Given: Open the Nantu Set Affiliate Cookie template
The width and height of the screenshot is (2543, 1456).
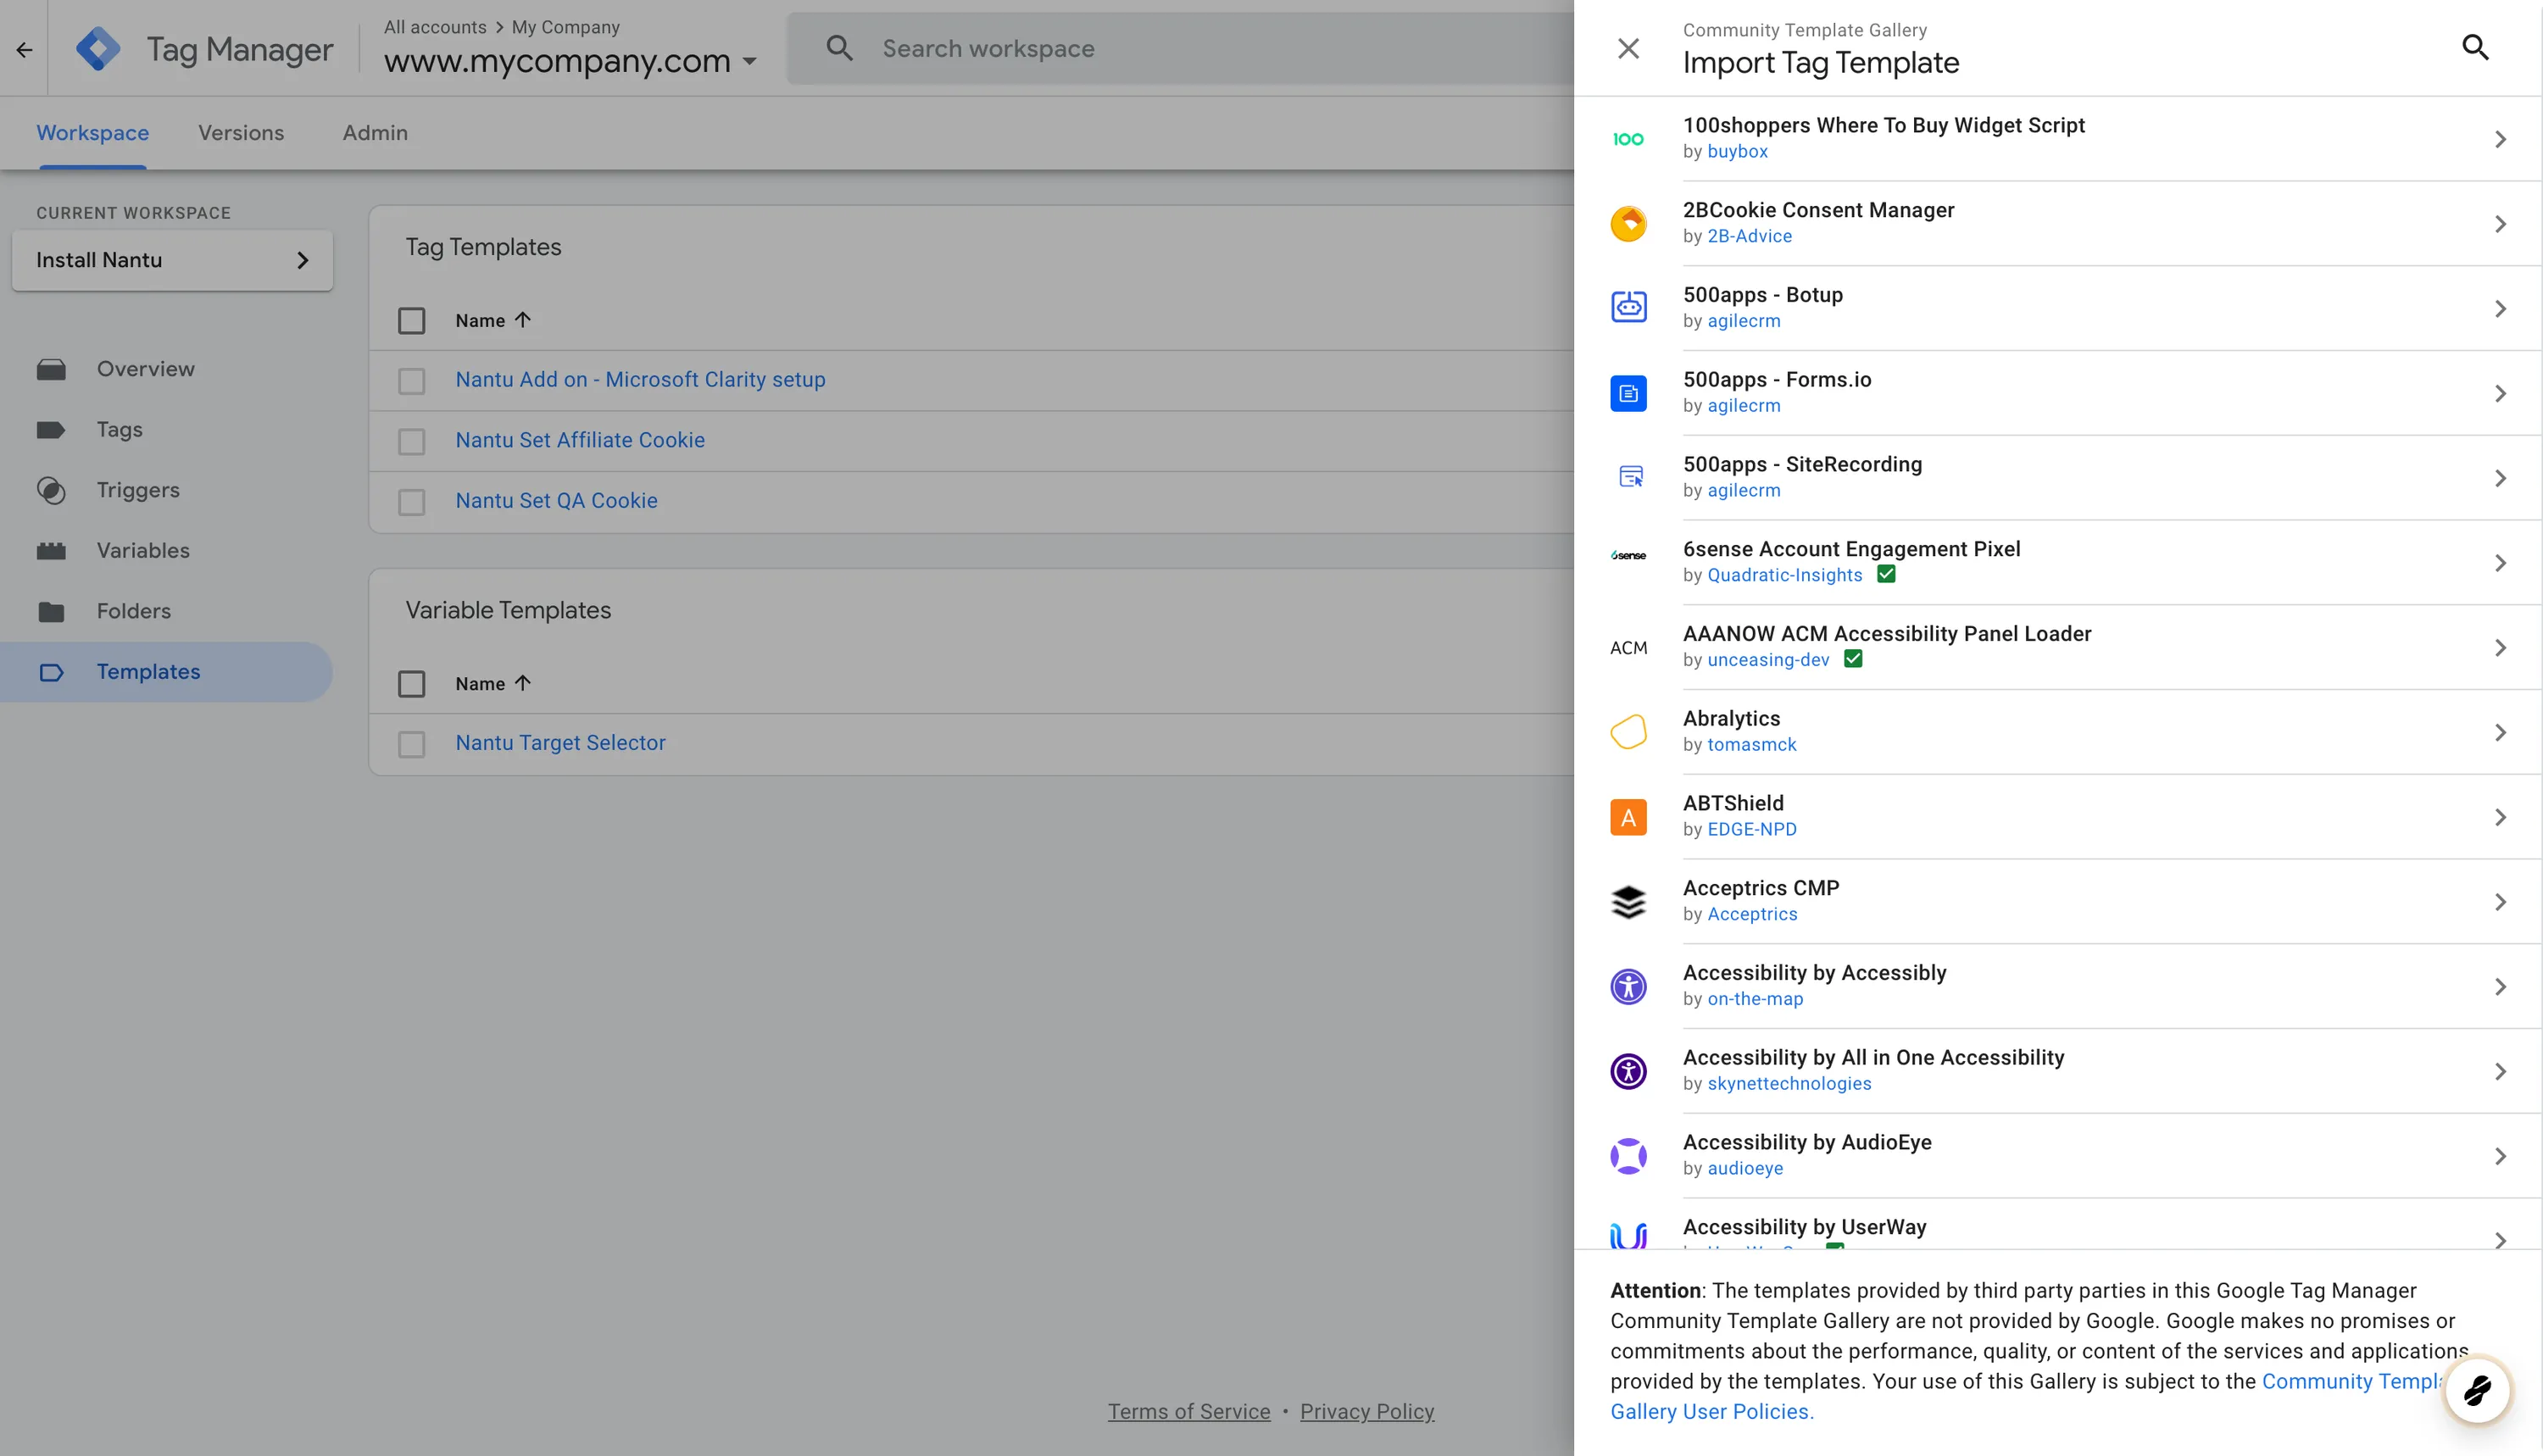Looking at the screenshot, I should pos(580,440).
